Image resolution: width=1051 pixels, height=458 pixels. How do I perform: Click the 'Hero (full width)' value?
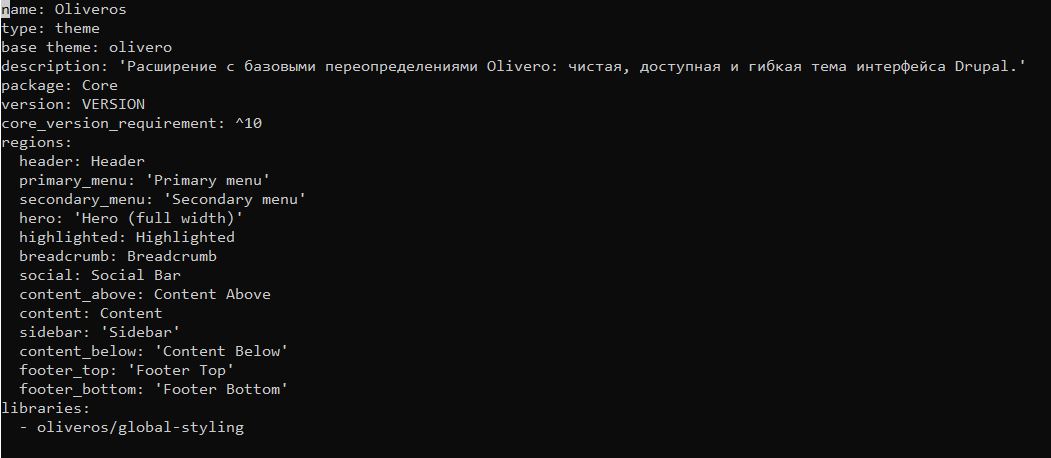[x=158, y=218]
